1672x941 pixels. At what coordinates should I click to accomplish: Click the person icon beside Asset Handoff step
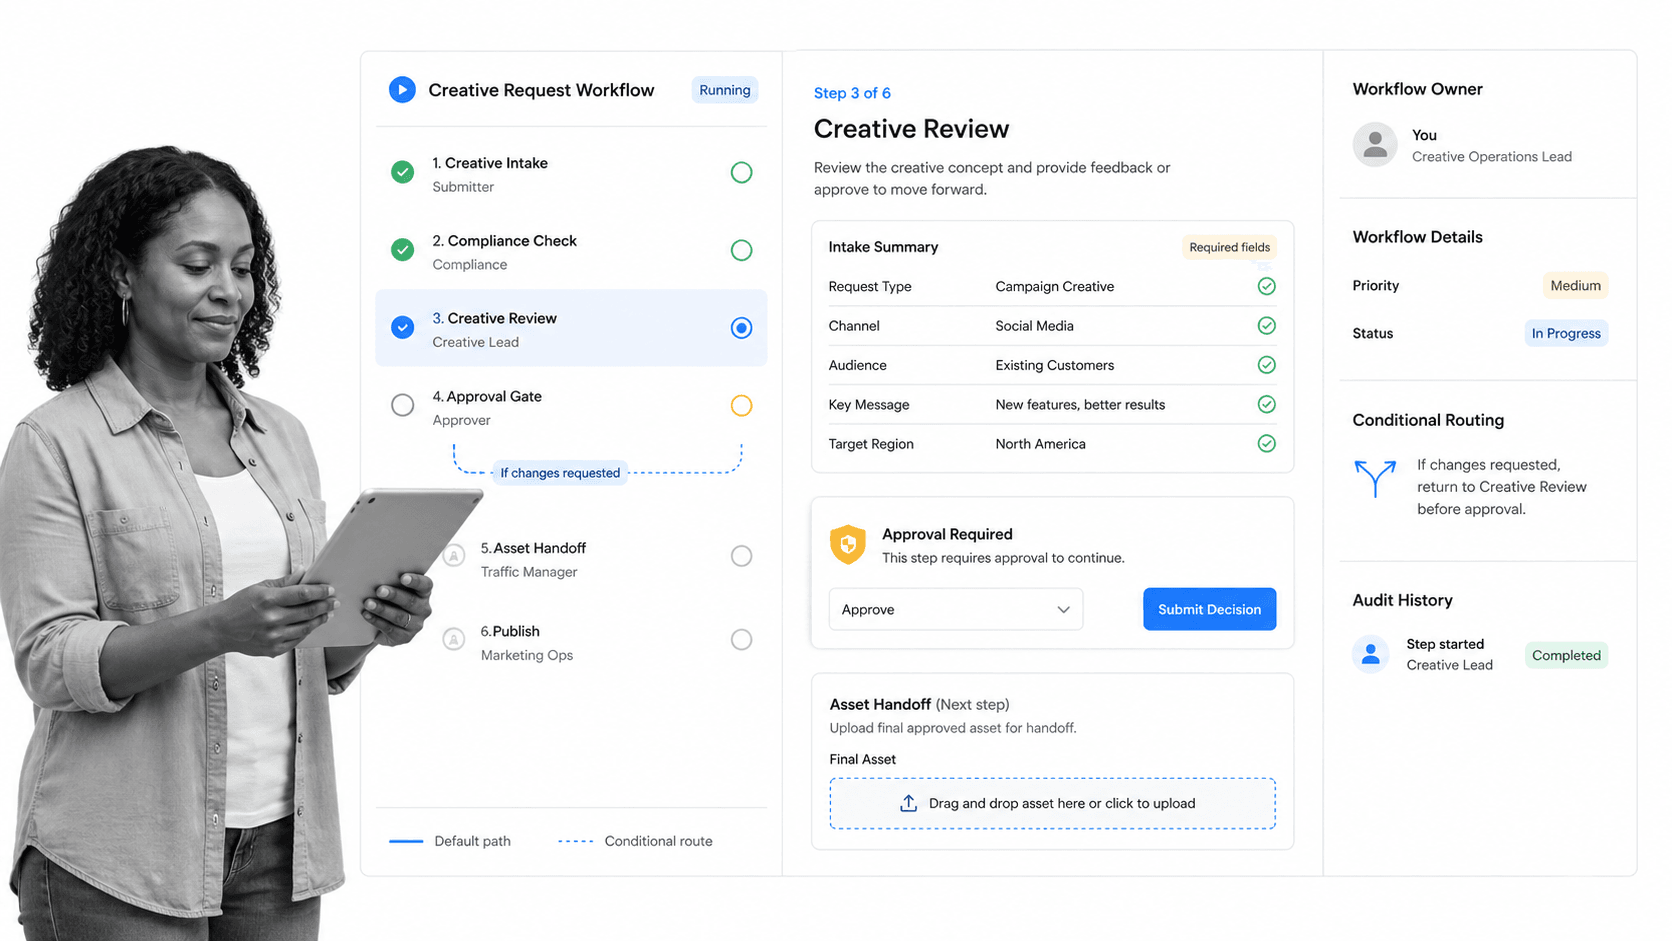(454, 555)
